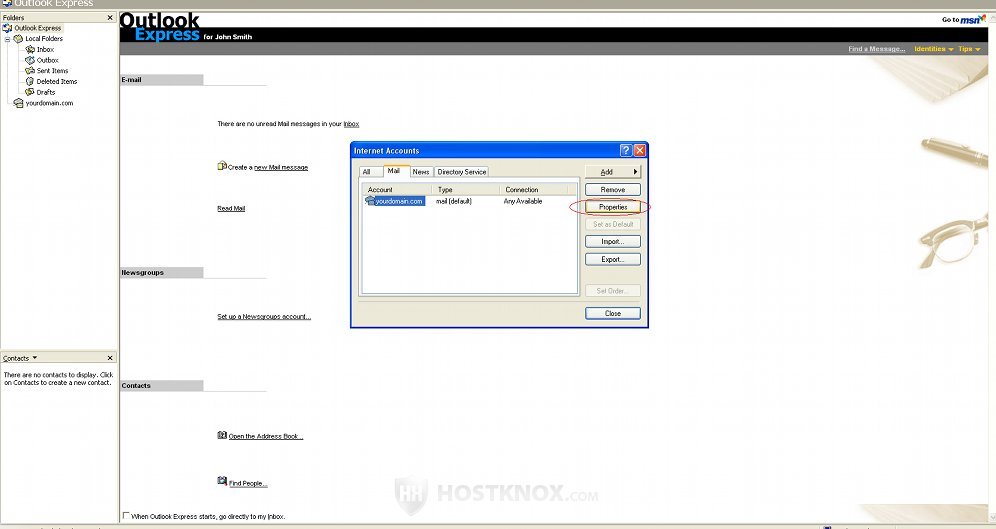
Task: Click the Find People link
Action: click(248, 483)
